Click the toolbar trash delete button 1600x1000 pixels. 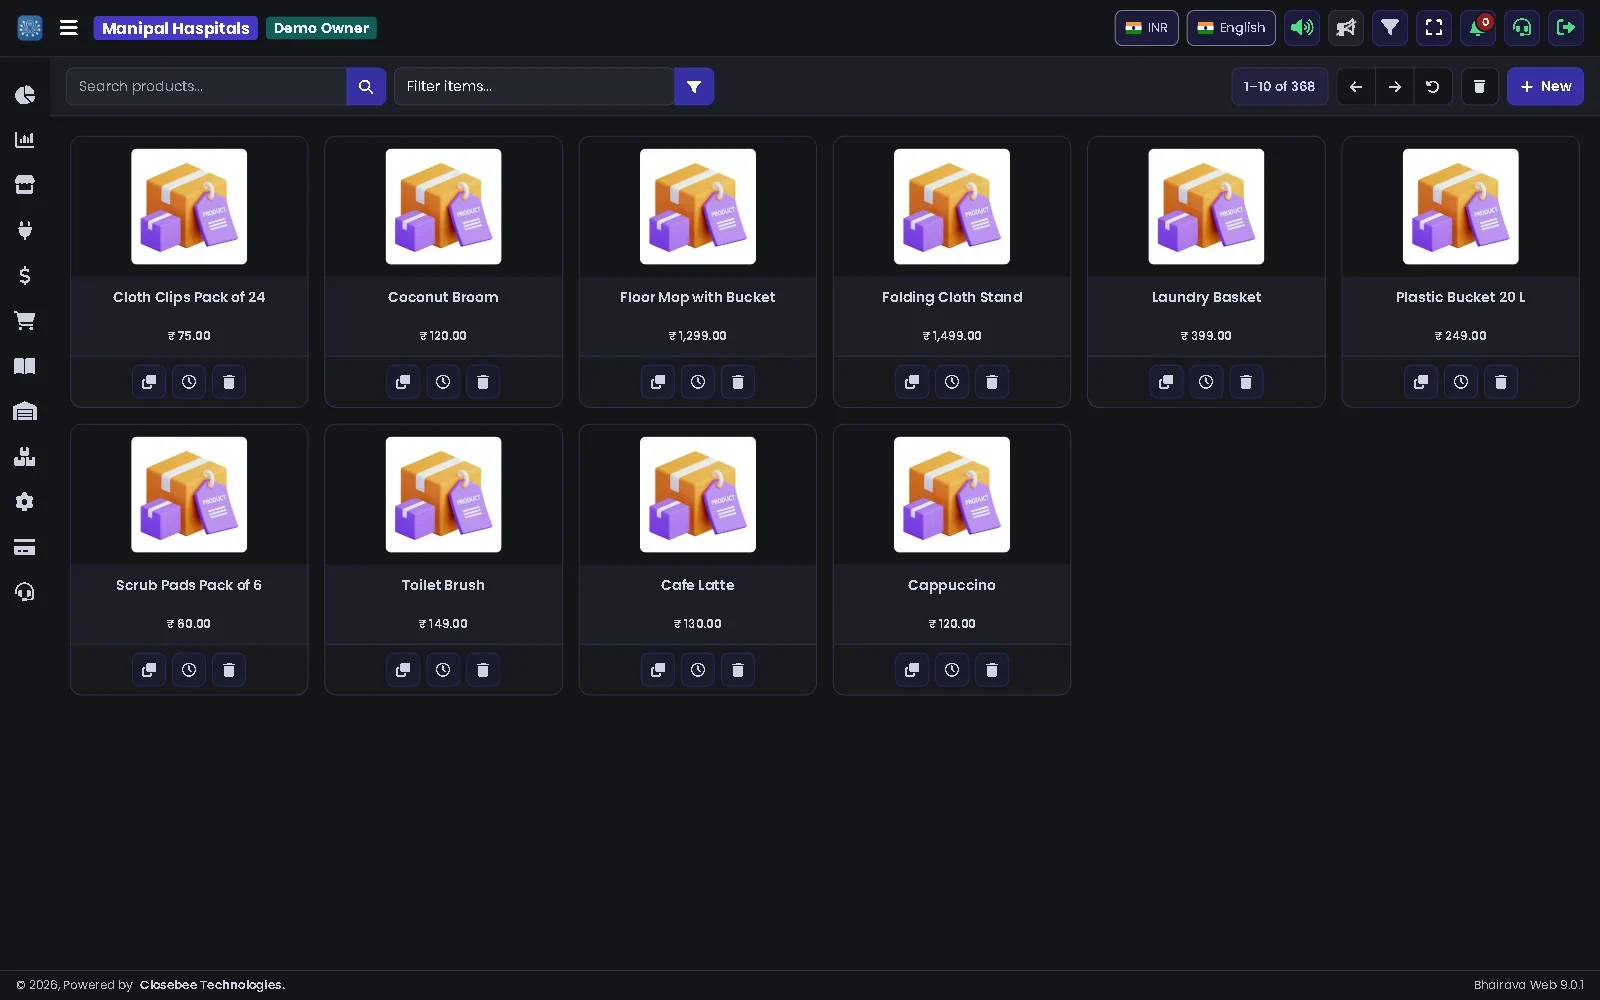pyautogui.click(x=1480, y=87)
